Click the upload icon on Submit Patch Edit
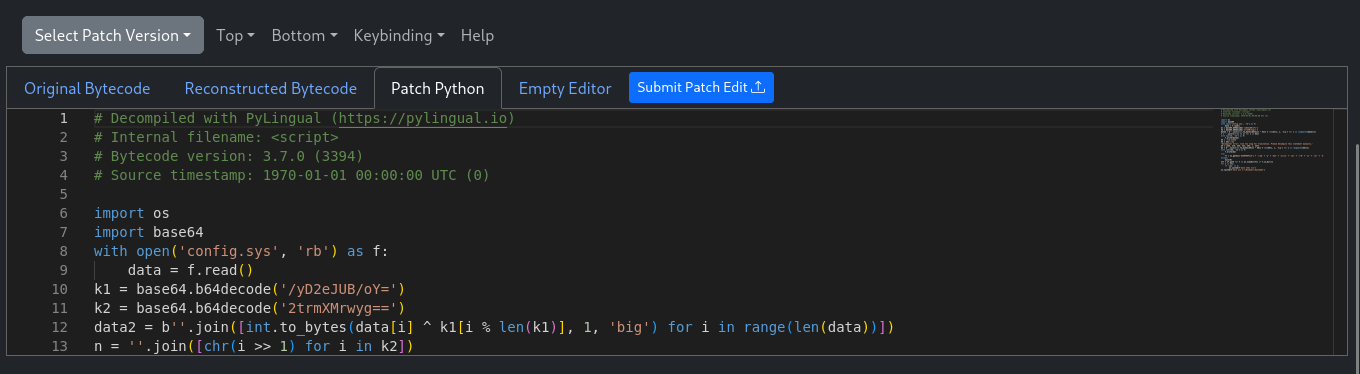The height and width of the screenshot is (374, 1360). (x=758, y=87)
